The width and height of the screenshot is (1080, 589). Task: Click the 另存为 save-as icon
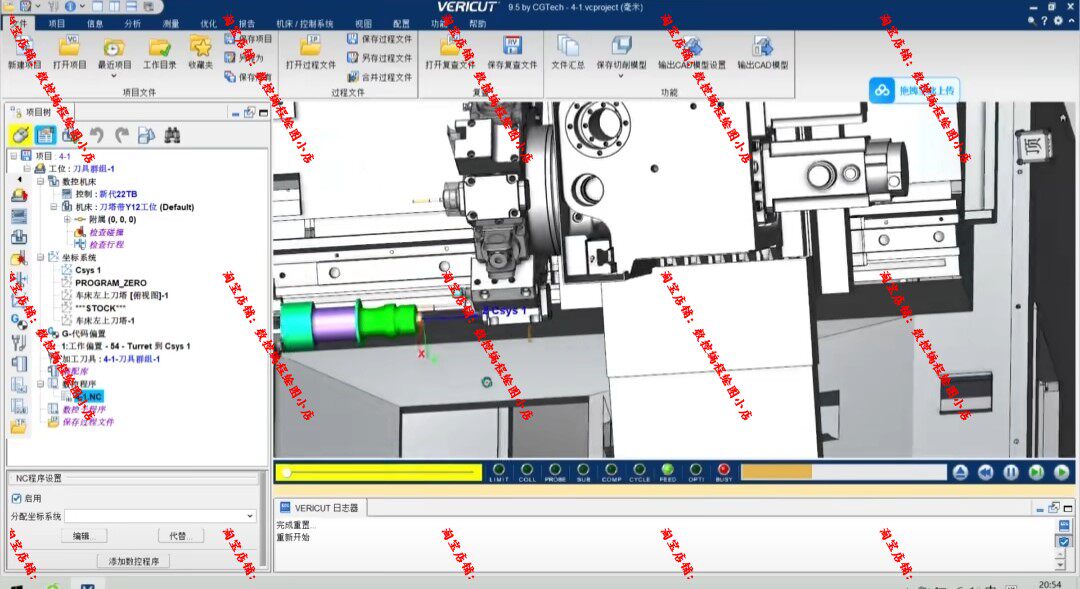(x=230, y=58)
